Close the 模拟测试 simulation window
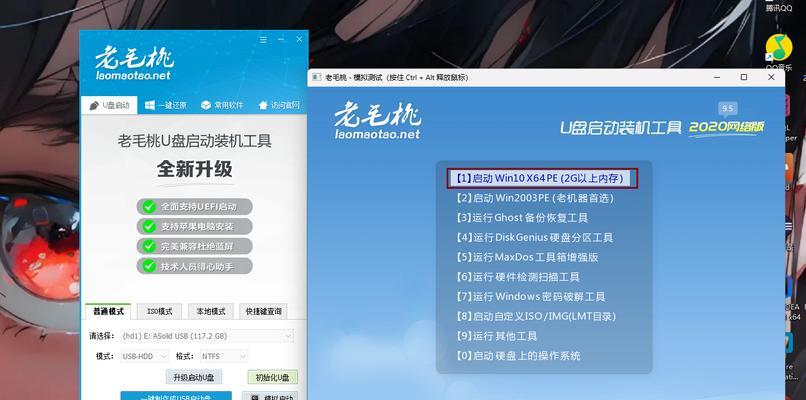 (x=771, y=77)
